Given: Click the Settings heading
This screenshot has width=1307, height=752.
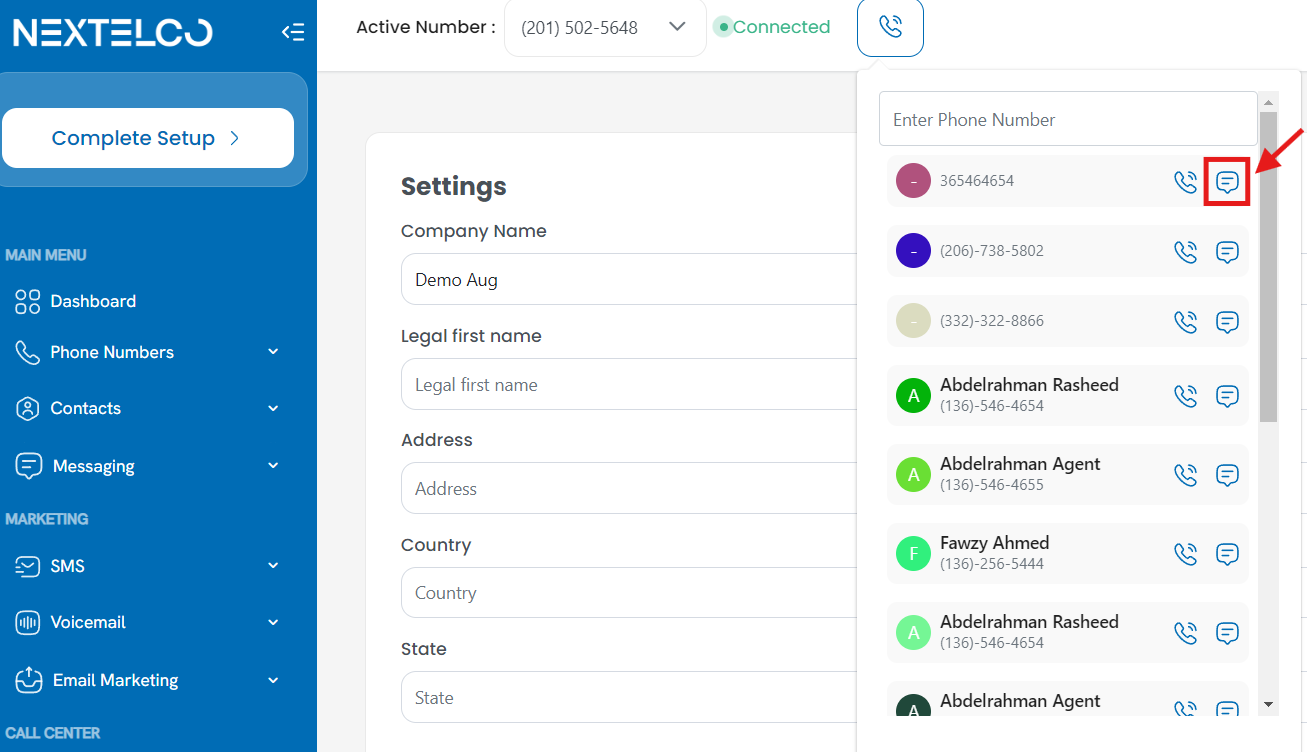Looking at the screenshot, I should click(x=453, y=187).
